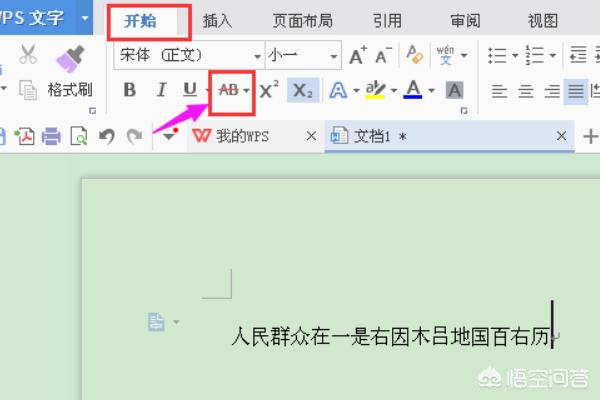Viewport: 600px width, 400px height.
Task: Increase font size with A+ button
Action: tap(358, 56)
